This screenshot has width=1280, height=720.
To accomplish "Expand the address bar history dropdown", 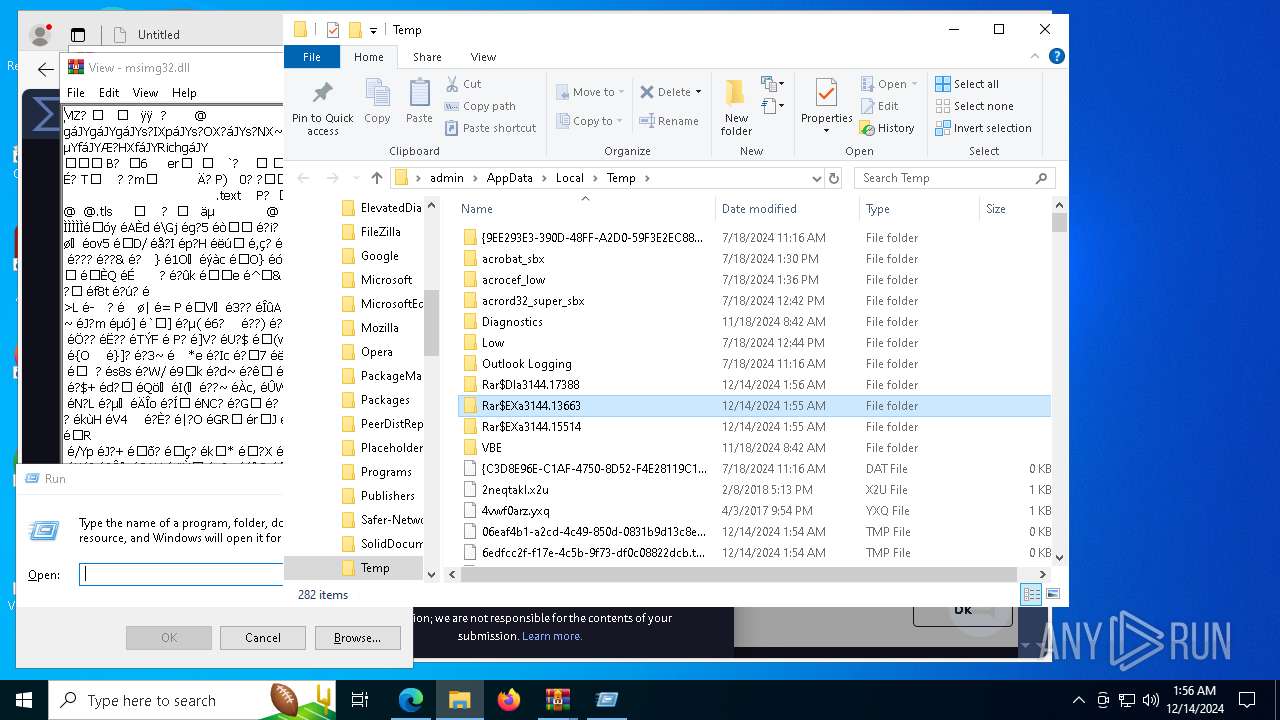I will coord(817,178).
